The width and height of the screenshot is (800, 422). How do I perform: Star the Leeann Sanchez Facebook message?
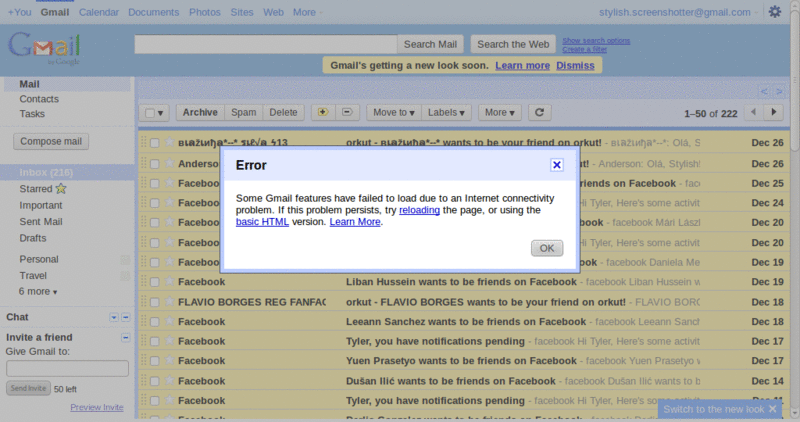coord(169,321)
